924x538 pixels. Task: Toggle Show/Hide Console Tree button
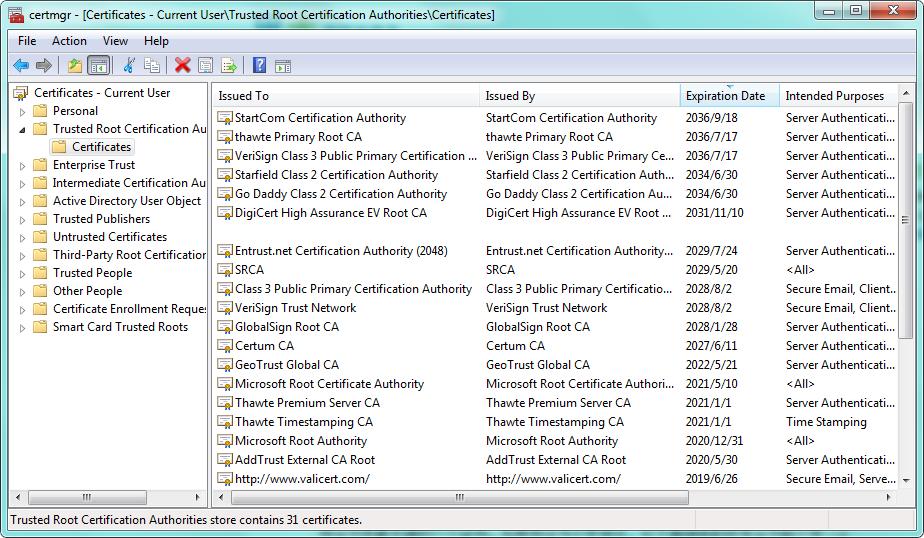click(98, 66)
